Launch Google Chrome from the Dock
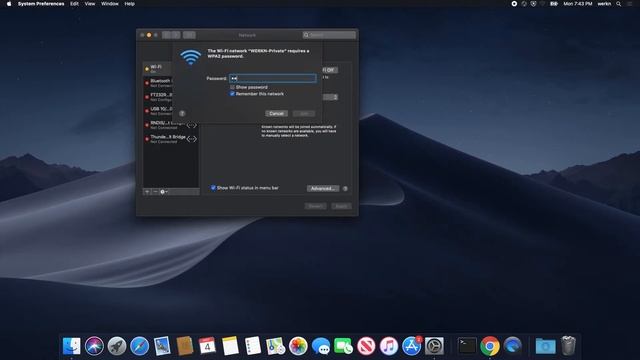Screen dimensions: 640x360 tap(490, 346)
